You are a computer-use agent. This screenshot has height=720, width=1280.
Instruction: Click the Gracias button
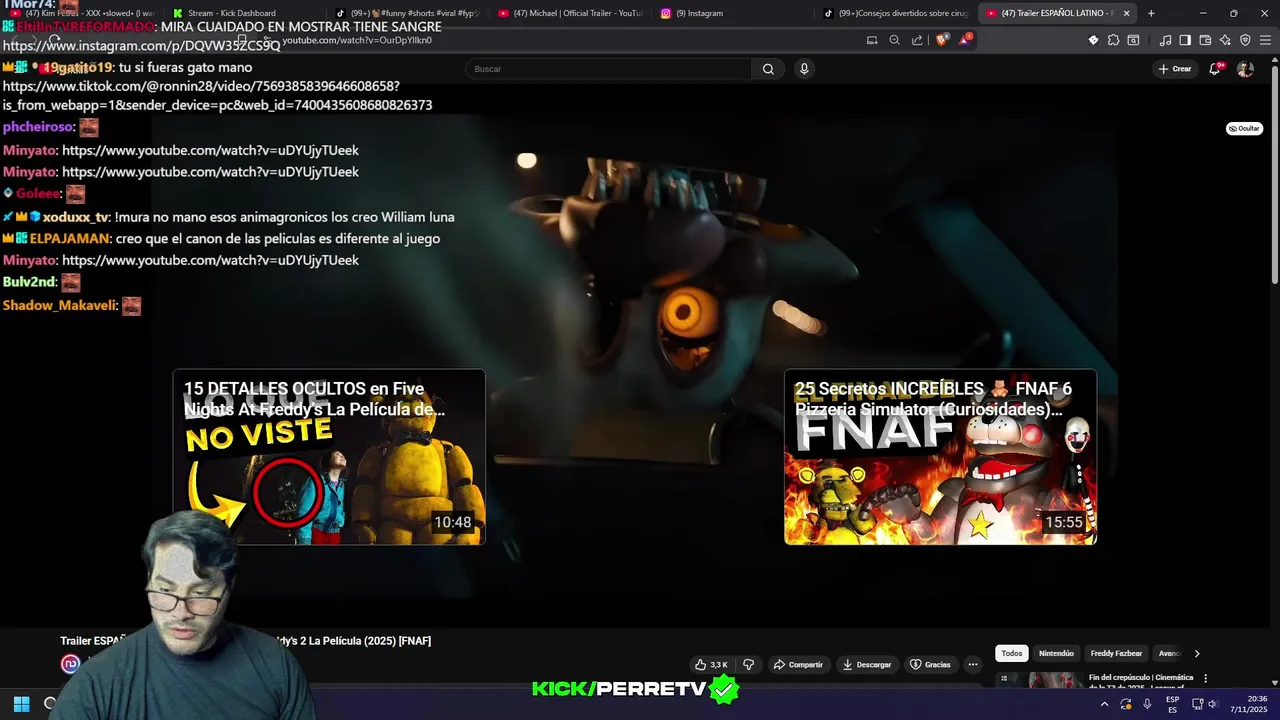(930, 665)
